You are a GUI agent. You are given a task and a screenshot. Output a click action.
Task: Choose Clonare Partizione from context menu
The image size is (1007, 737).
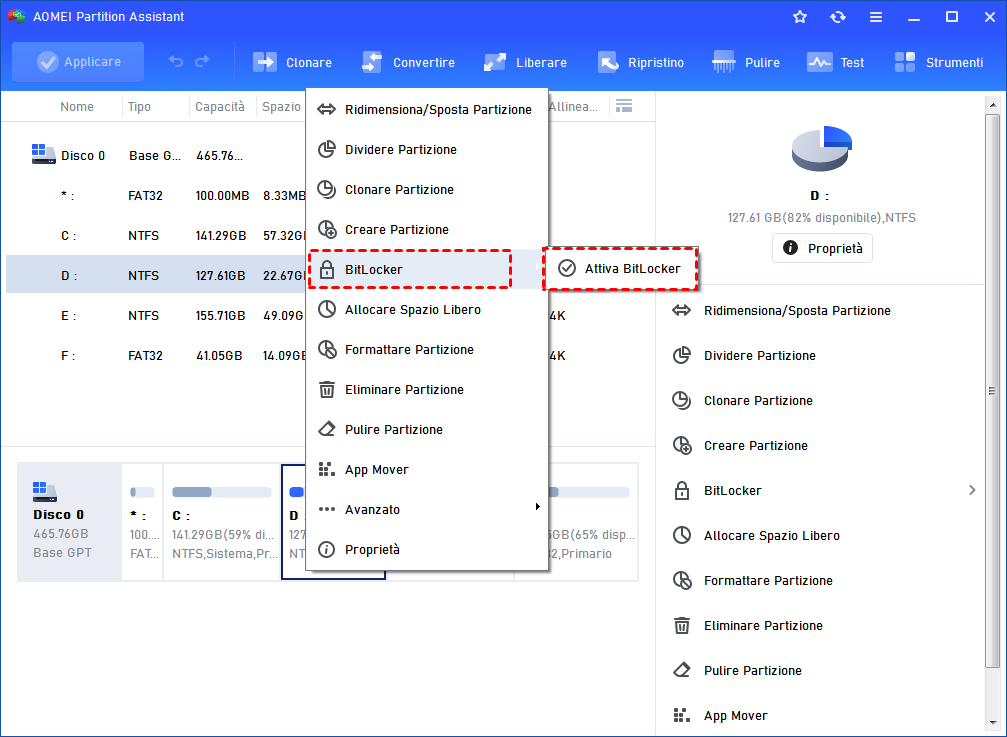(x=427, y=189)
